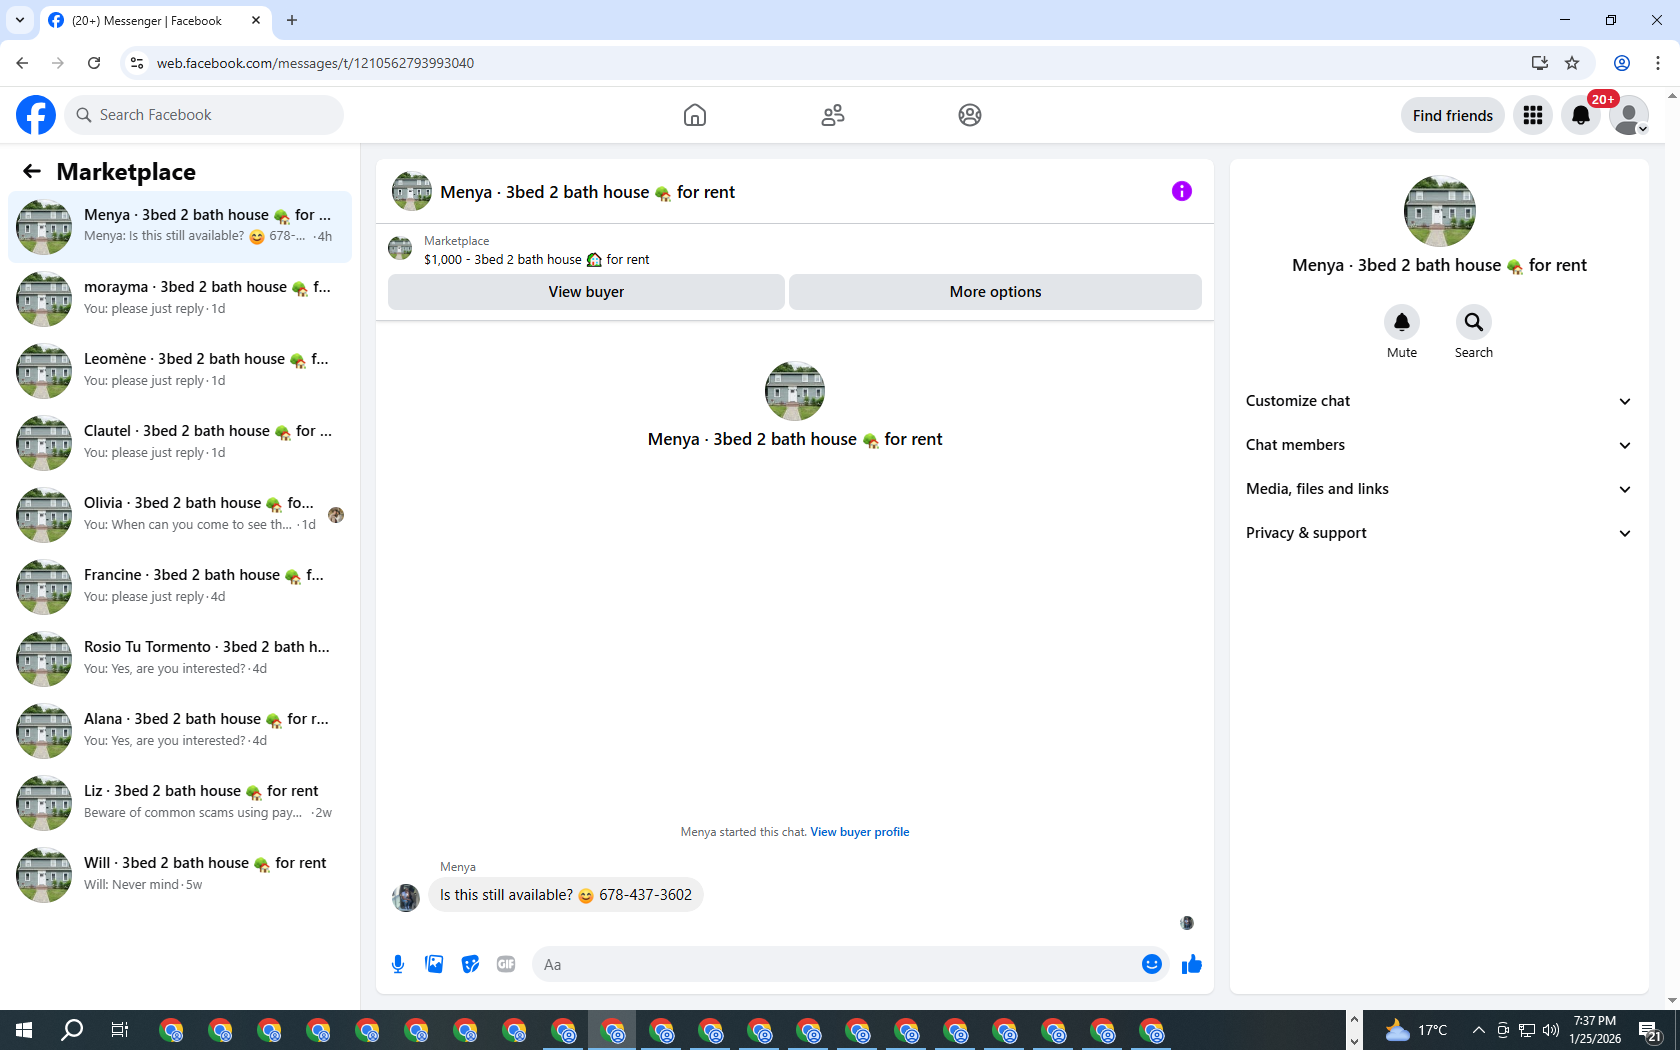1680x1050 pixels.
Task: Show hidden system tray icons
Action: tap(1478, 1030)
